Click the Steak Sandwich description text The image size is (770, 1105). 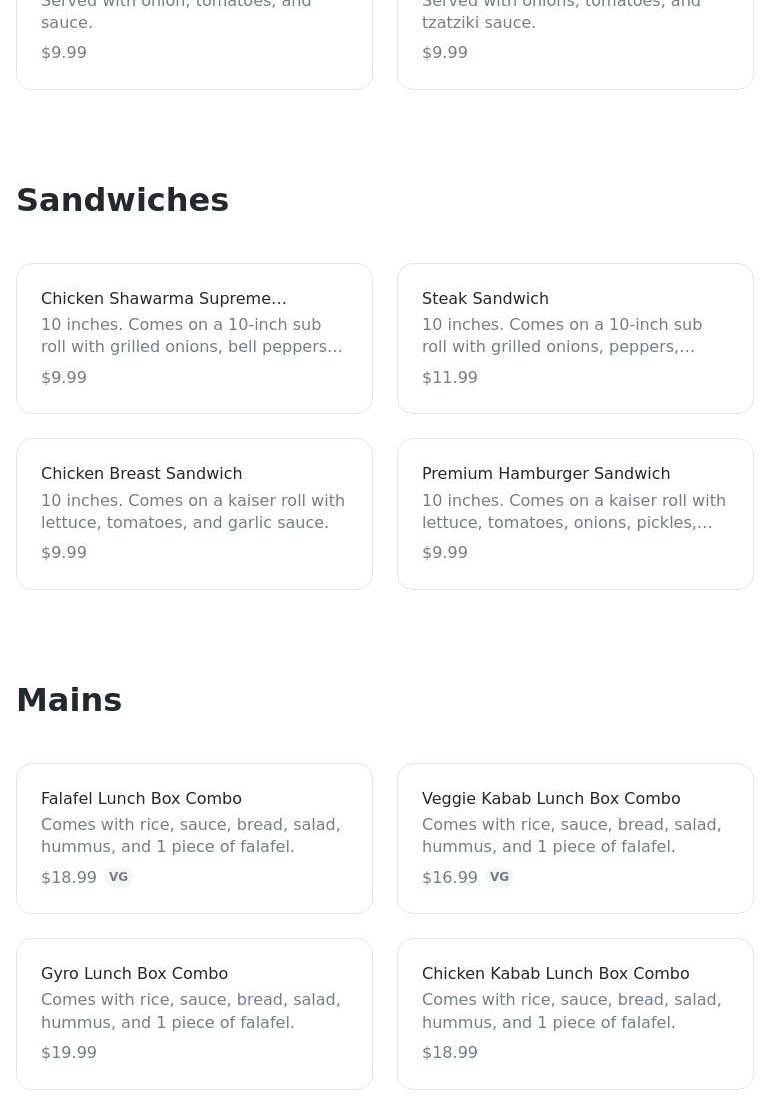[561, 335]
